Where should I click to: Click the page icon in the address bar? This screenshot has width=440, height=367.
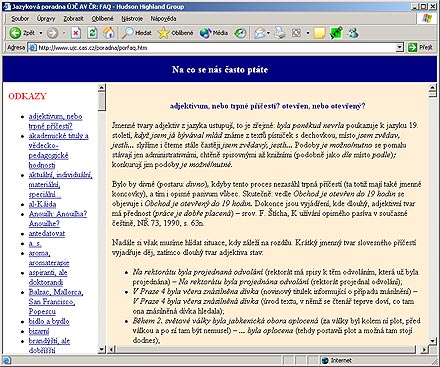pos(32,48)
